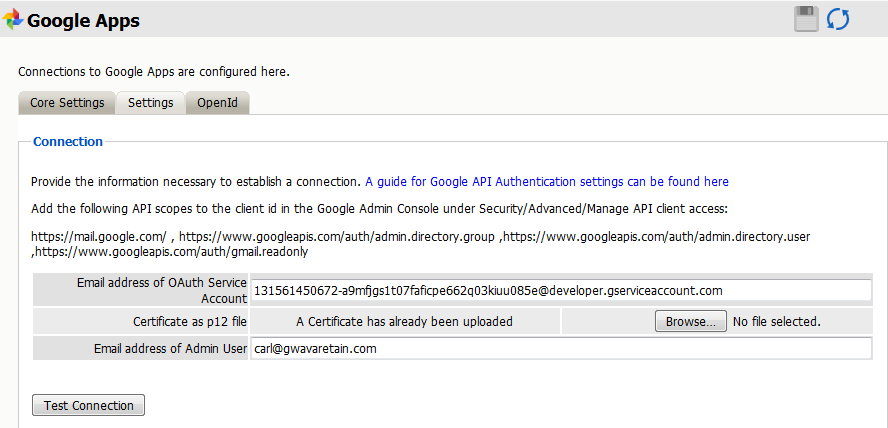The width and height of the screenshot is (888, 428).
Task: Click the Connection section heading
Action: pos(68,142)
